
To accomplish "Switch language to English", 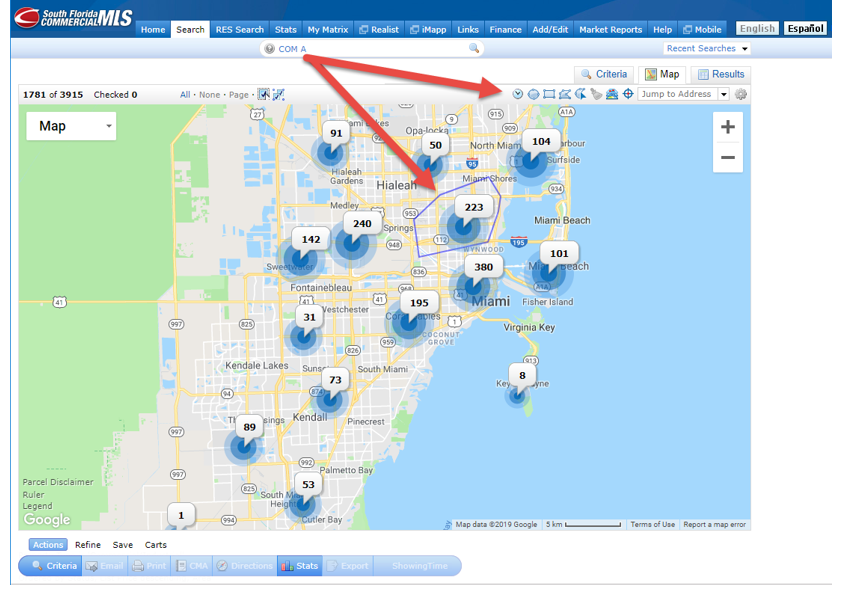I will pyautogui.click(x=757, y=29).
